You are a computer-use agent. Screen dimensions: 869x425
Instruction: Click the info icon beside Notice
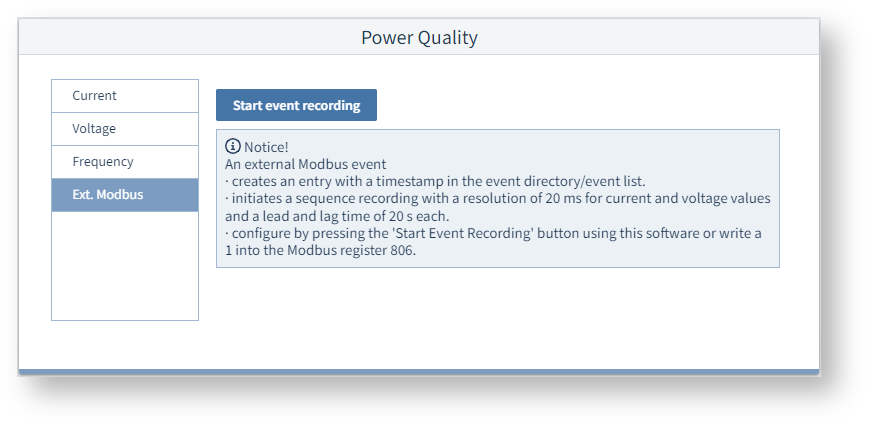click(x=233, y=146)
